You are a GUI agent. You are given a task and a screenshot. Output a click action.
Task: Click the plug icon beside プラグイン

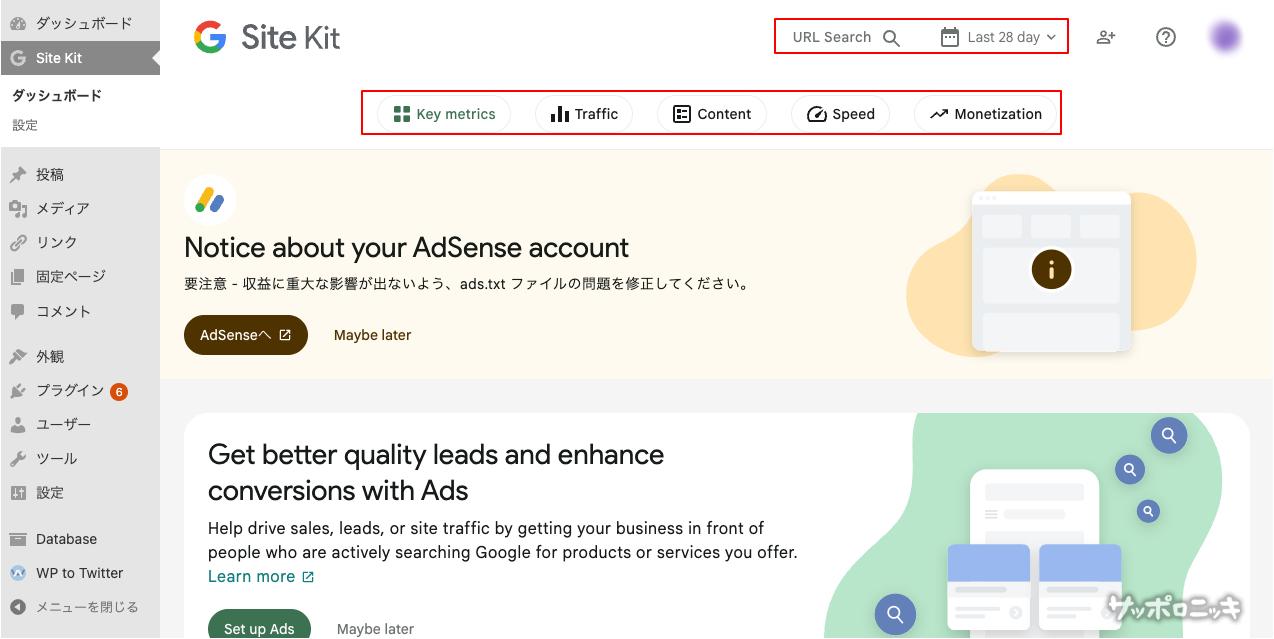tap(18, 391)
